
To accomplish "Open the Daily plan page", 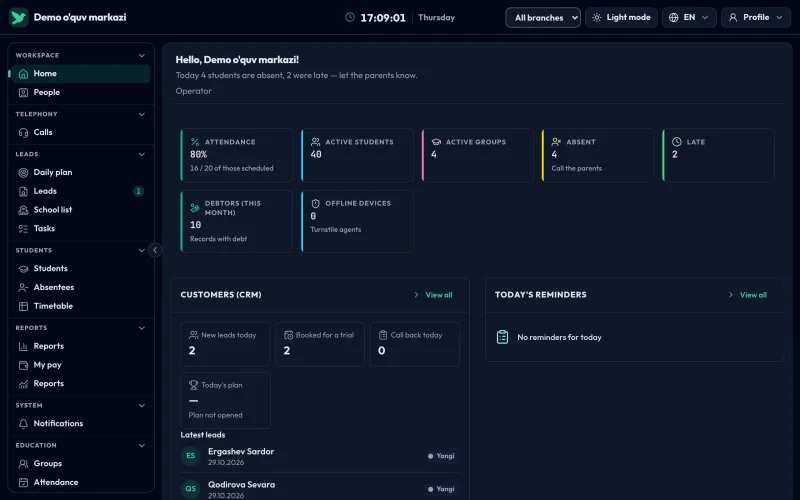I will 81,172.
